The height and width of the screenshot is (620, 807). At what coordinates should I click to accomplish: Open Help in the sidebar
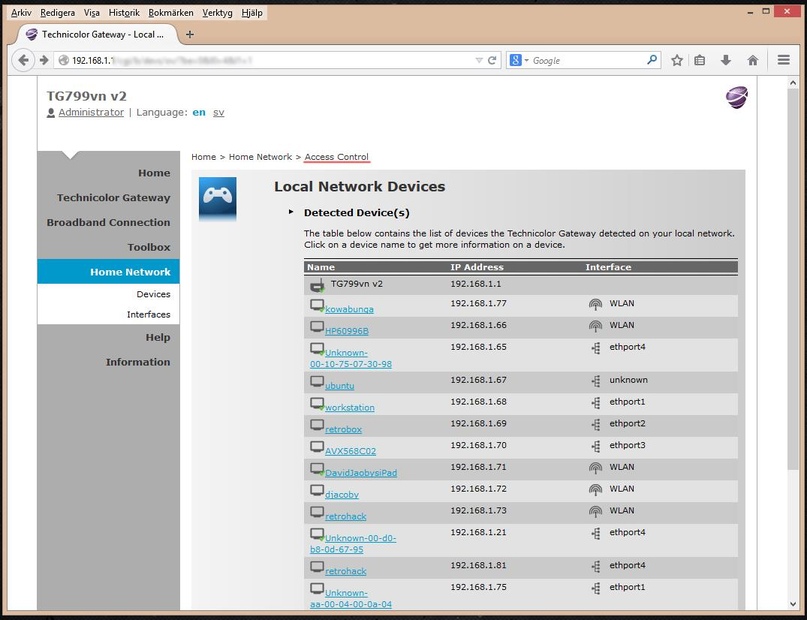(157, 338)
